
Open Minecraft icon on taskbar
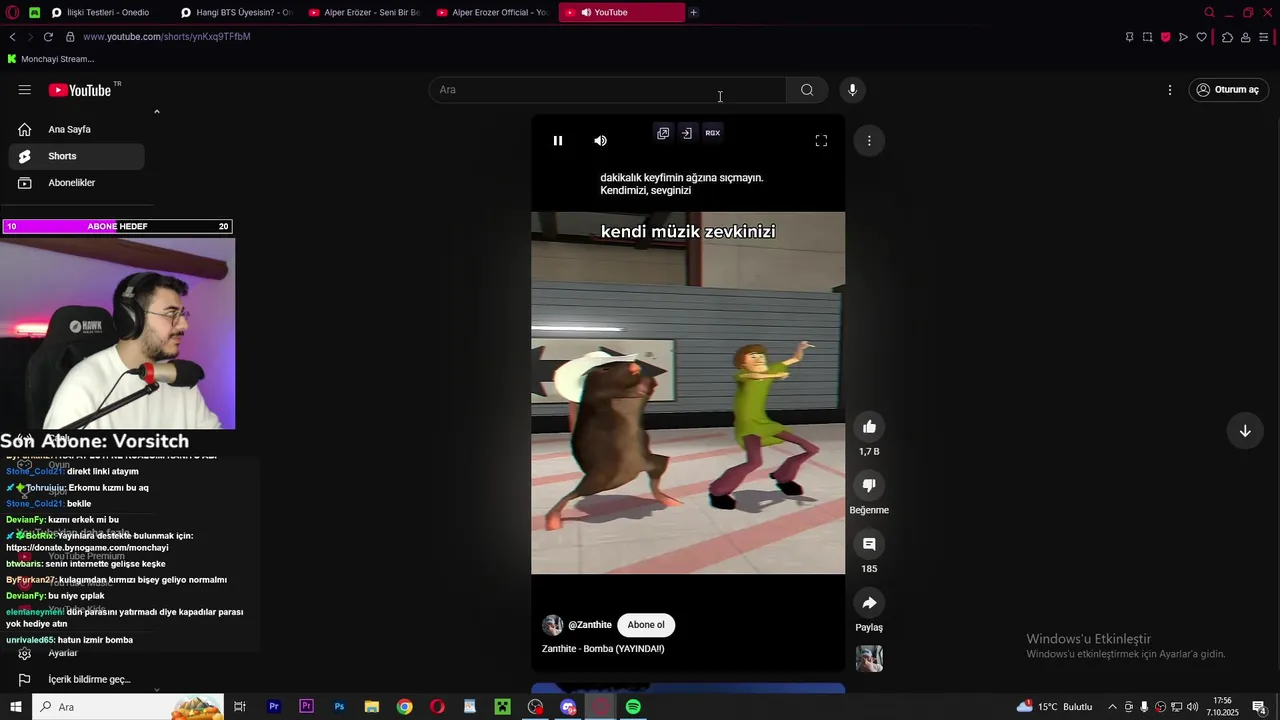pos(502,707)
